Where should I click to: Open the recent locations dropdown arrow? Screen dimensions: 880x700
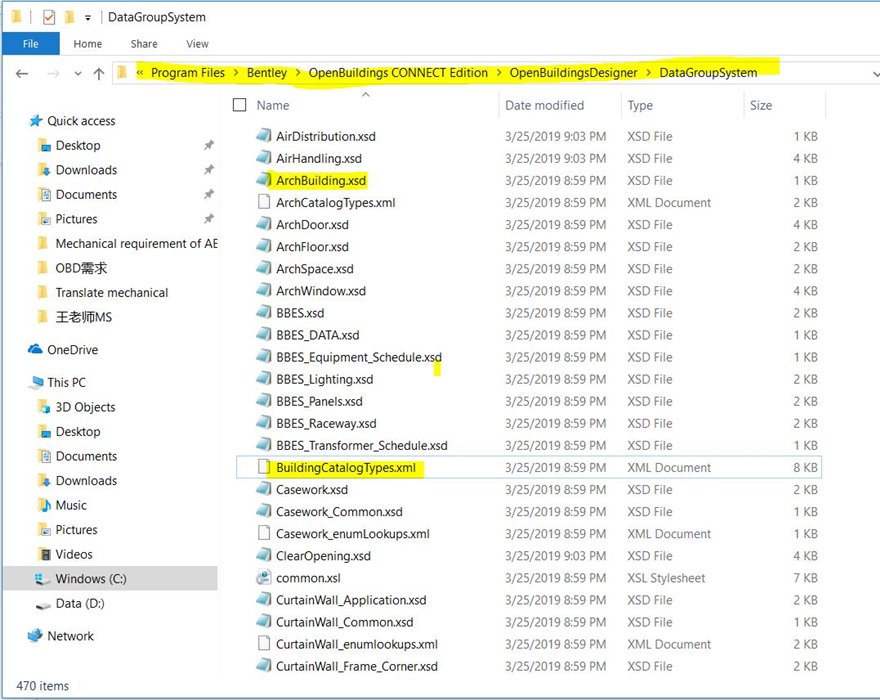point(78,74)
